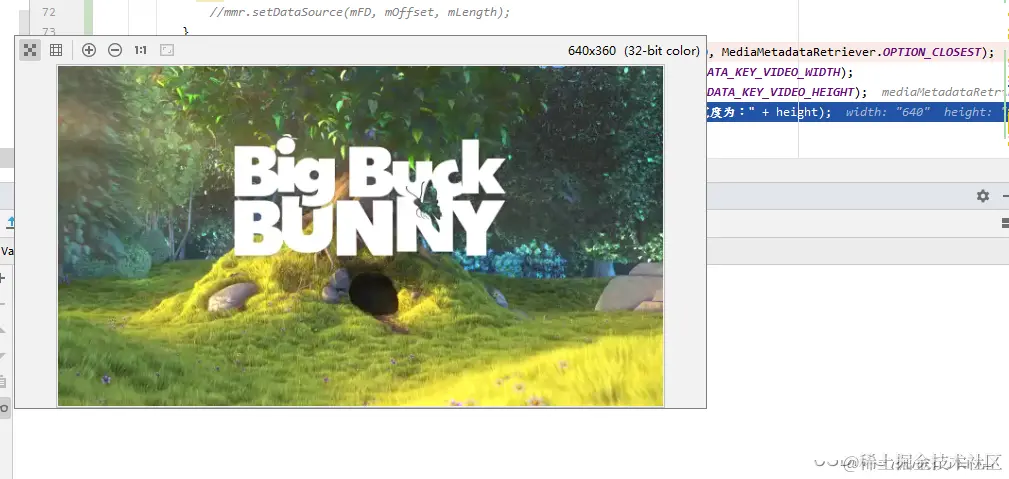Viewport: 1009px width, 479px height.
Task: Click gutter line number 72
Action: pyautogui.click(x=48, y=12)
